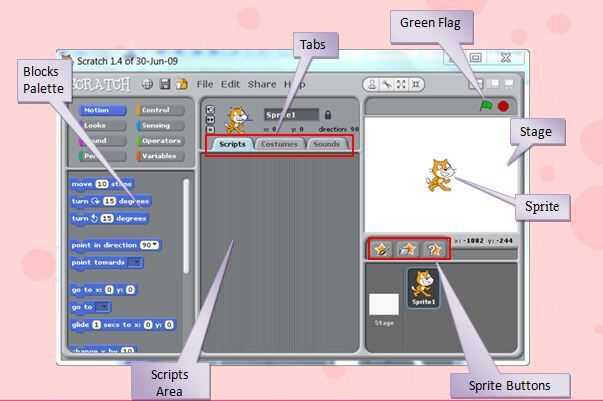Switch to the Costumes tab
Screen dimensions: 603x401
coord(279,144)
